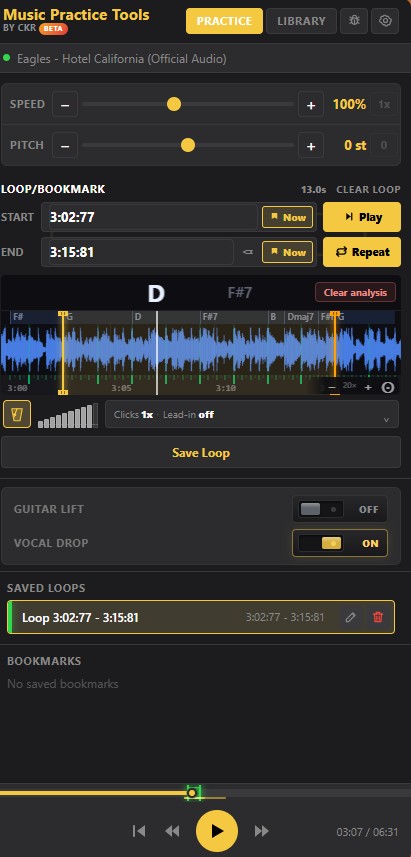Set loop START to Now
This screenshot has width=411, height=857.
point(287,217)
